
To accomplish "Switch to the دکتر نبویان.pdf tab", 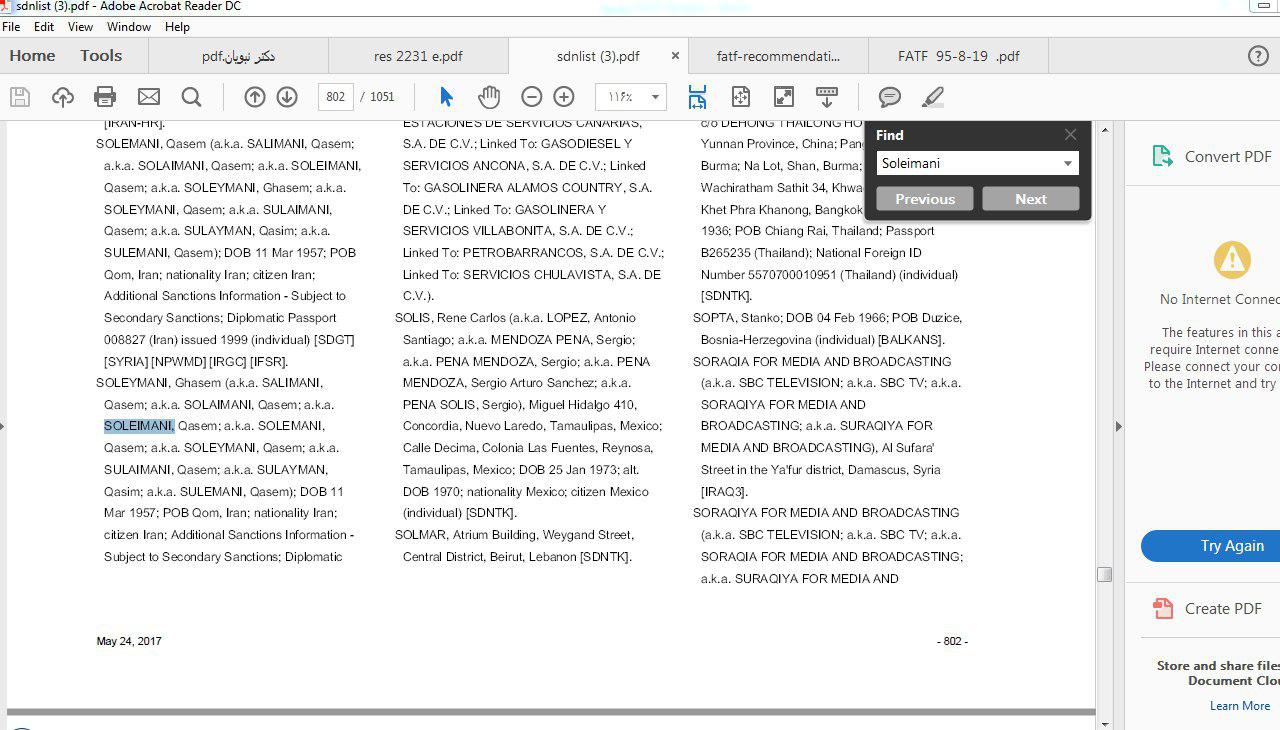I will pyautogui.click(x=238, y=56).
